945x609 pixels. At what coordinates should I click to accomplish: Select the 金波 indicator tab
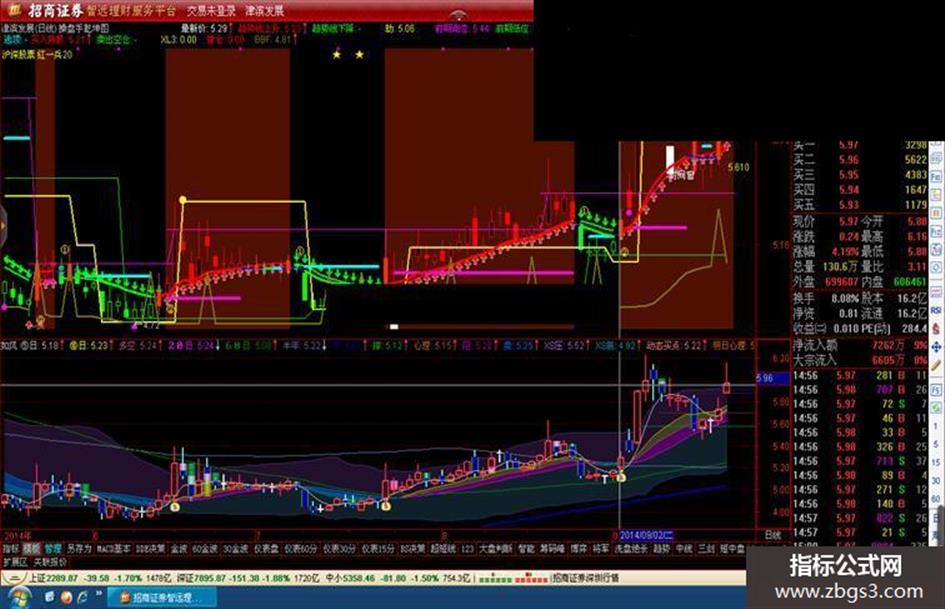tap(179, 549)
